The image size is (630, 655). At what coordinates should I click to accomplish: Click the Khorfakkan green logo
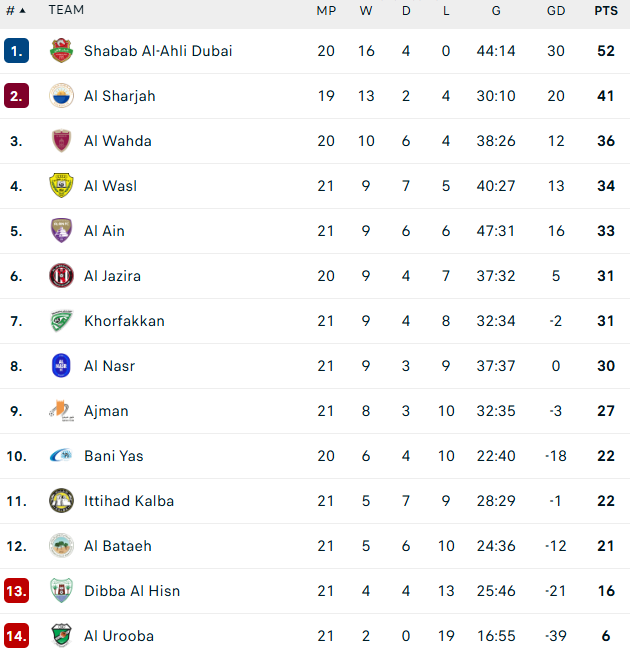tap(61, 321)
